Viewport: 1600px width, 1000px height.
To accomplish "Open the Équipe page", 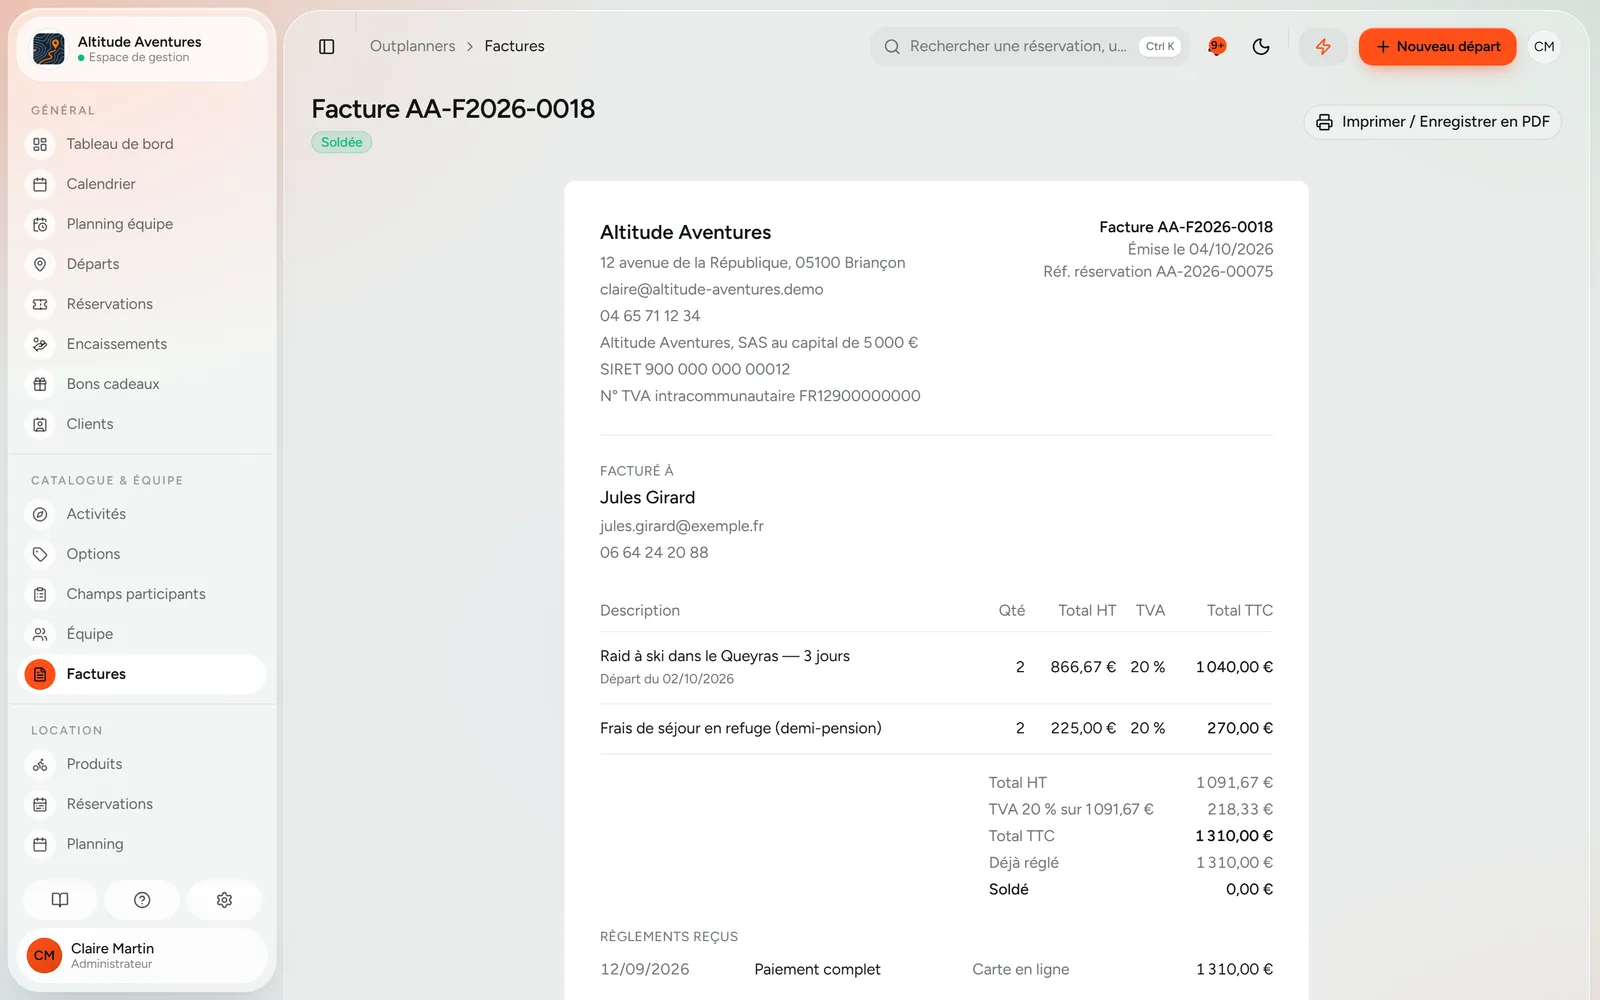I will click(x=144, y=634).
